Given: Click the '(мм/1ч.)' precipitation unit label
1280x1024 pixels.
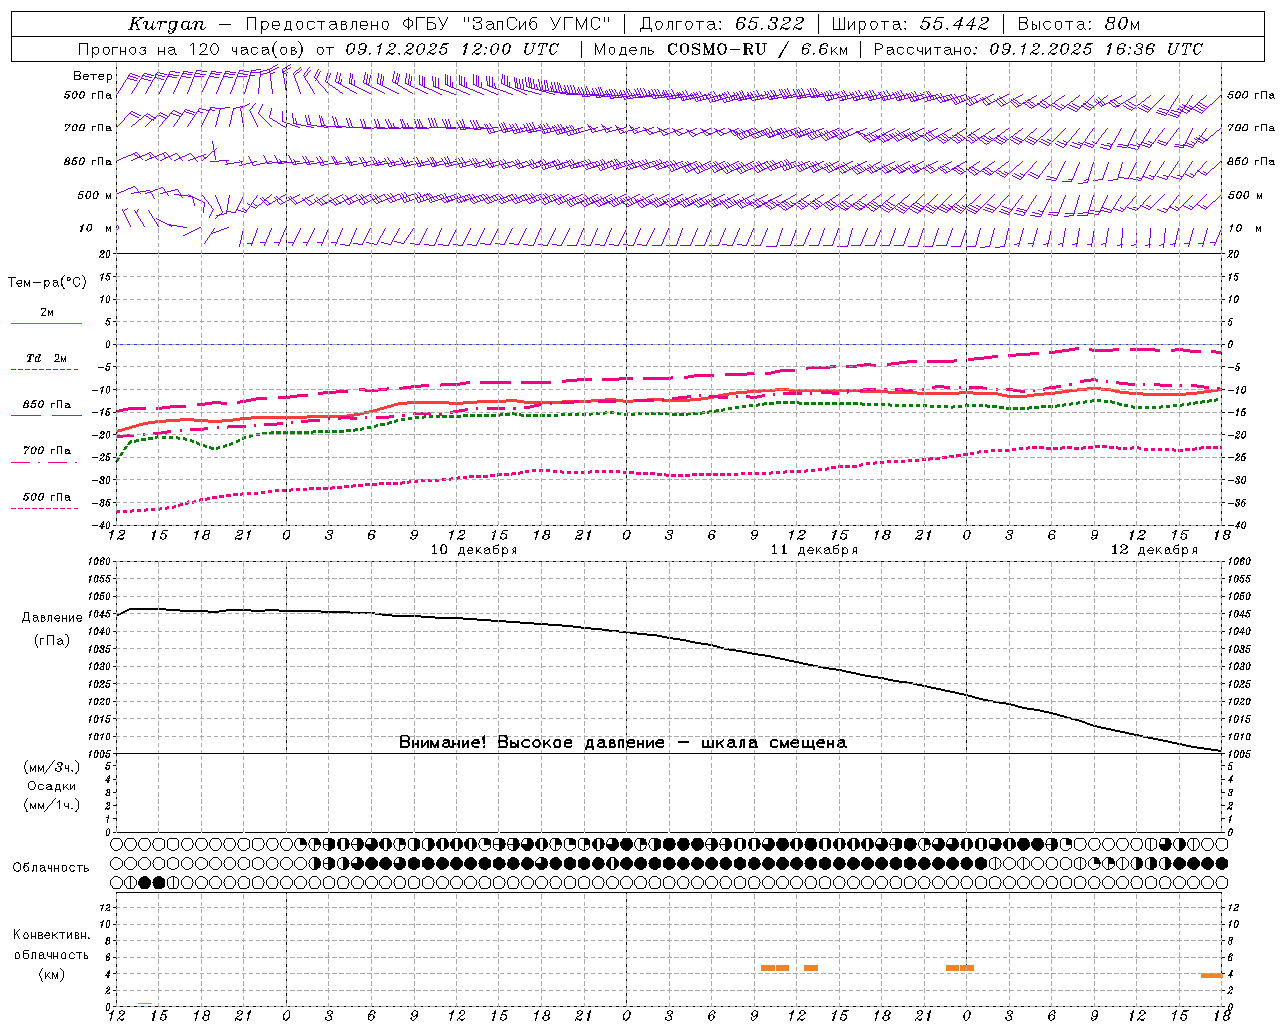Looking at the screenshot, I should click(x=52, y=805).
